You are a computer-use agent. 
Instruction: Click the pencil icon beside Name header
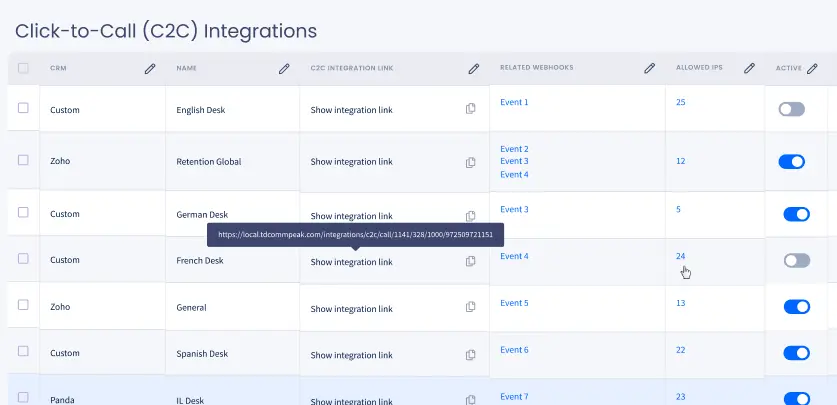(284, 68)
